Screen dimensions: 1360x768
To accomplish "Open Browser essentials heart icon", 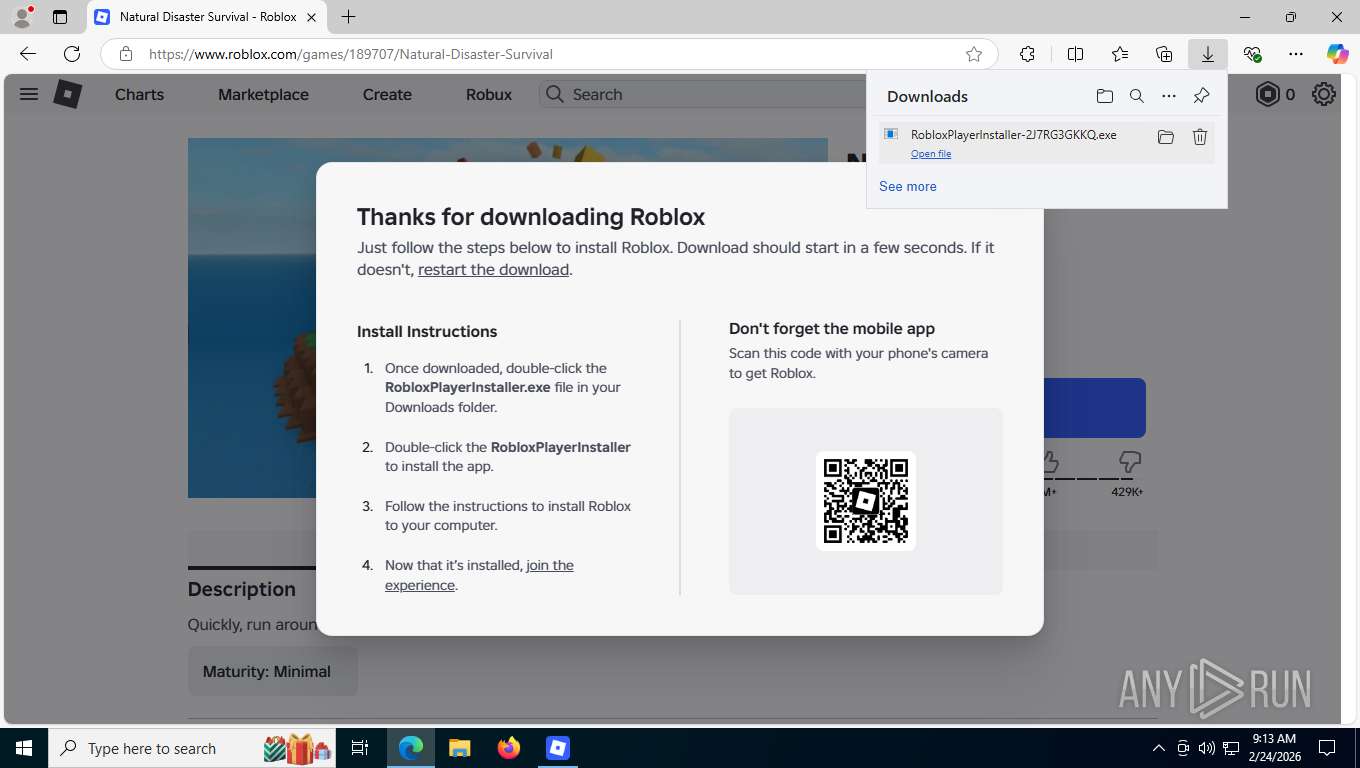I will point(1252,54).
